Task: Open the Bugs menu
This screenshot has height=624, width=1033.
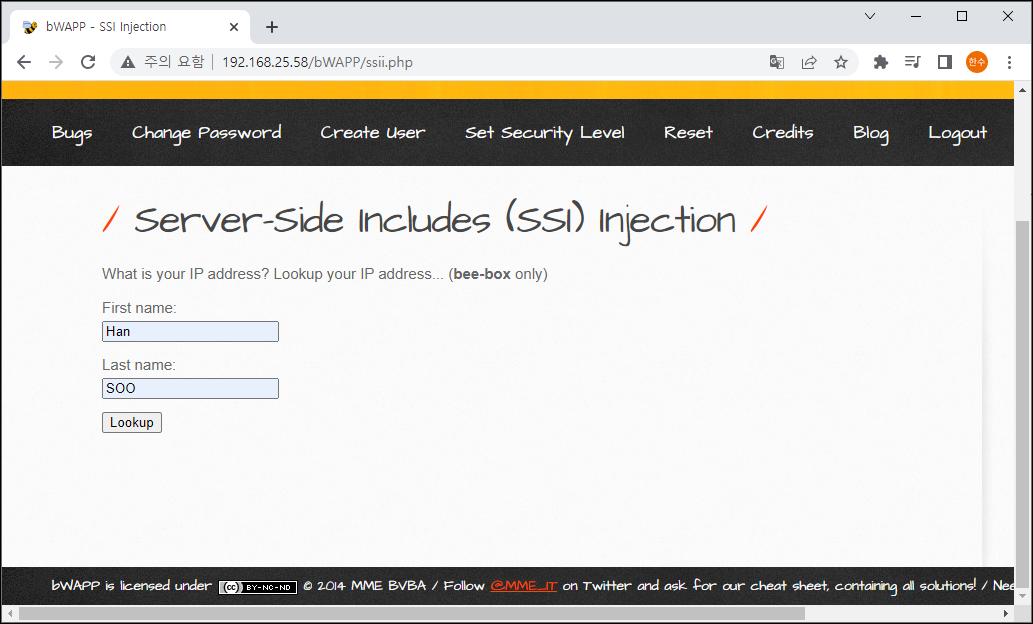Action: pos(72,133)
